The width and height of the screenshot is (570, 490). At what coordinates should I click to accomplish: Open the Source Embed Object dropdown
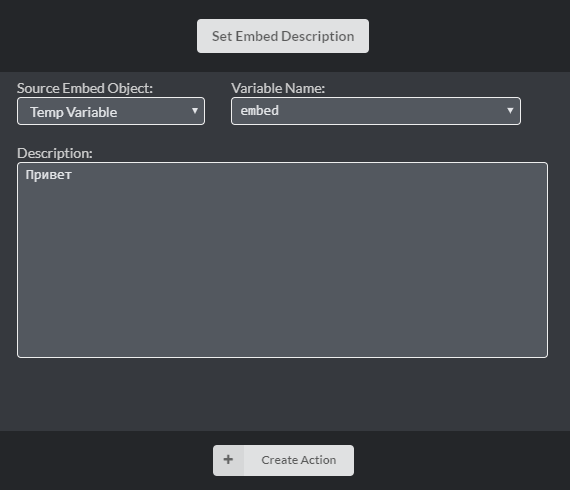click(x=111, y=111)
